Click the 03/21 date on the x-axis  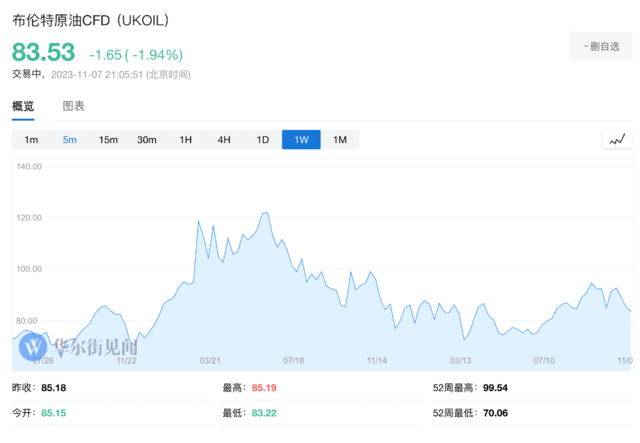(210, 359)
